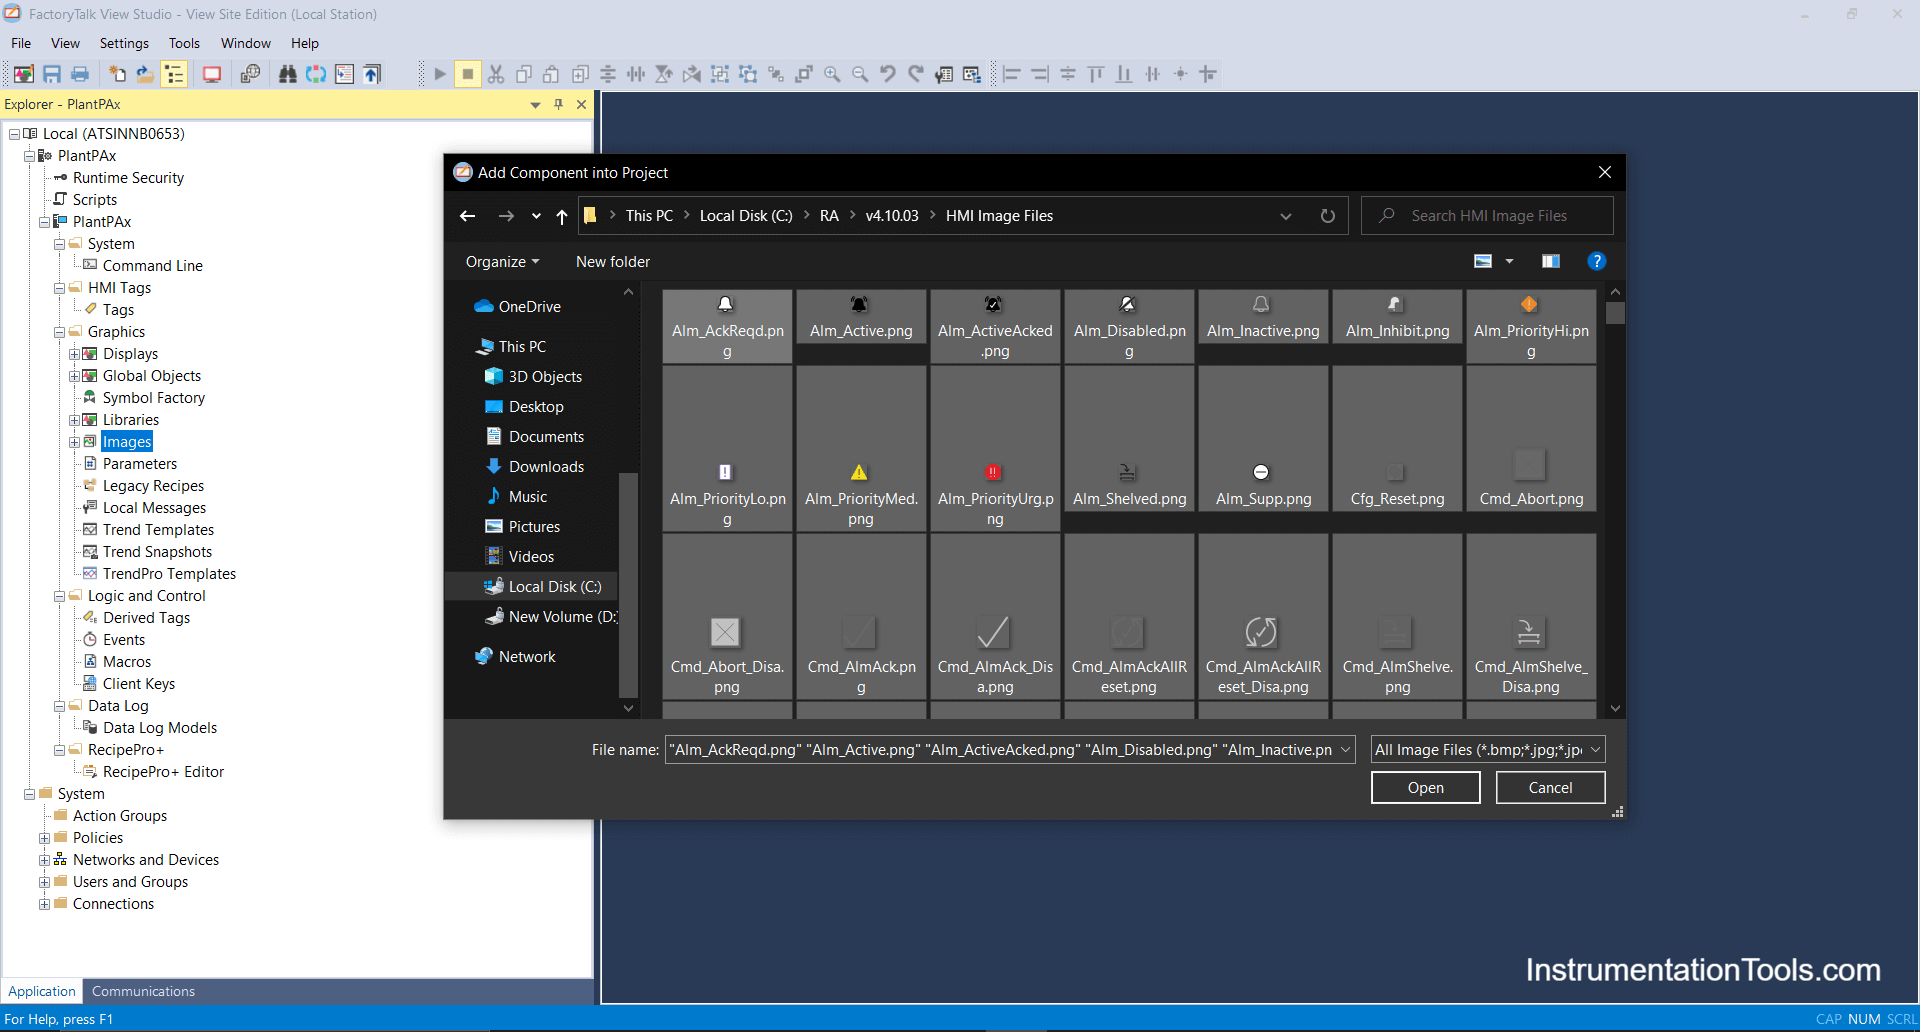Click the Zoom In magnifier icon

832,74
